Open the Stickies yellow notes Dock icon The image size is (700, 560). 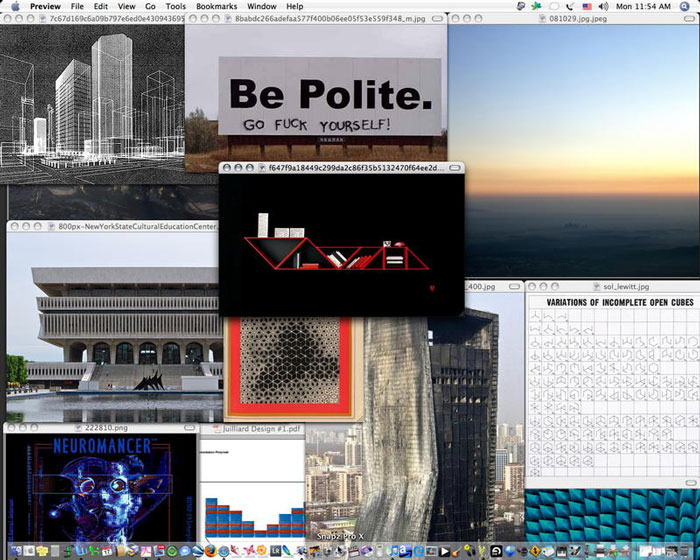coord(42,551)
